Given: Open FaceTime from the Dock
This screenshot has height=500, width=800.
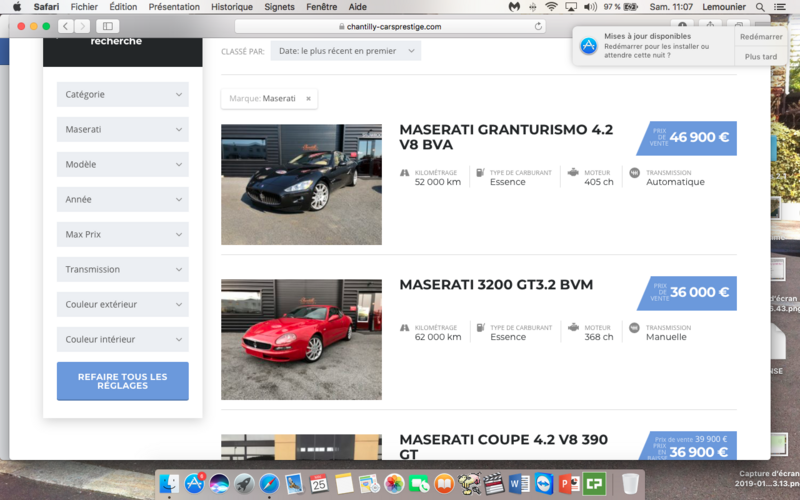Looking at the screenshot, I should pyautogui.click(x=419, y=484).
